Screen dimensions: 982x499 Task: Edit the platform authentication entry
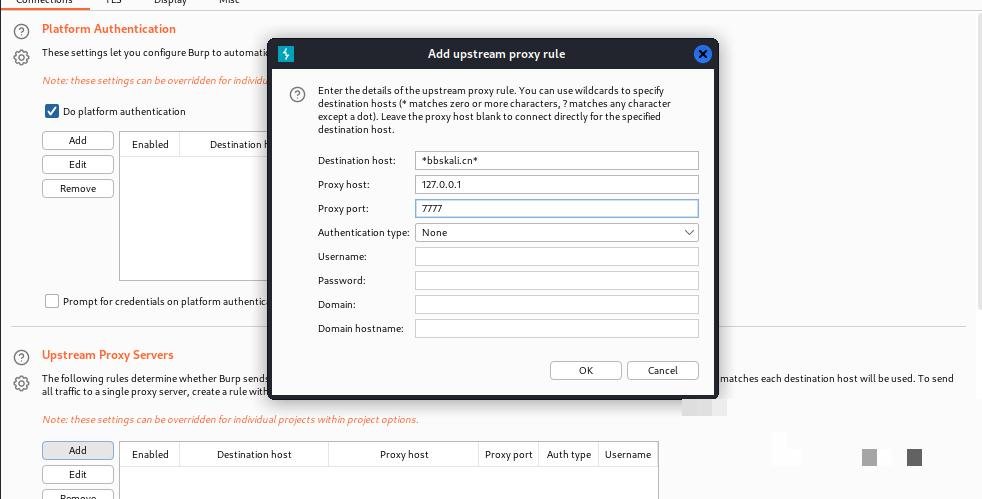pyautogui.click(x=78, y=165)
